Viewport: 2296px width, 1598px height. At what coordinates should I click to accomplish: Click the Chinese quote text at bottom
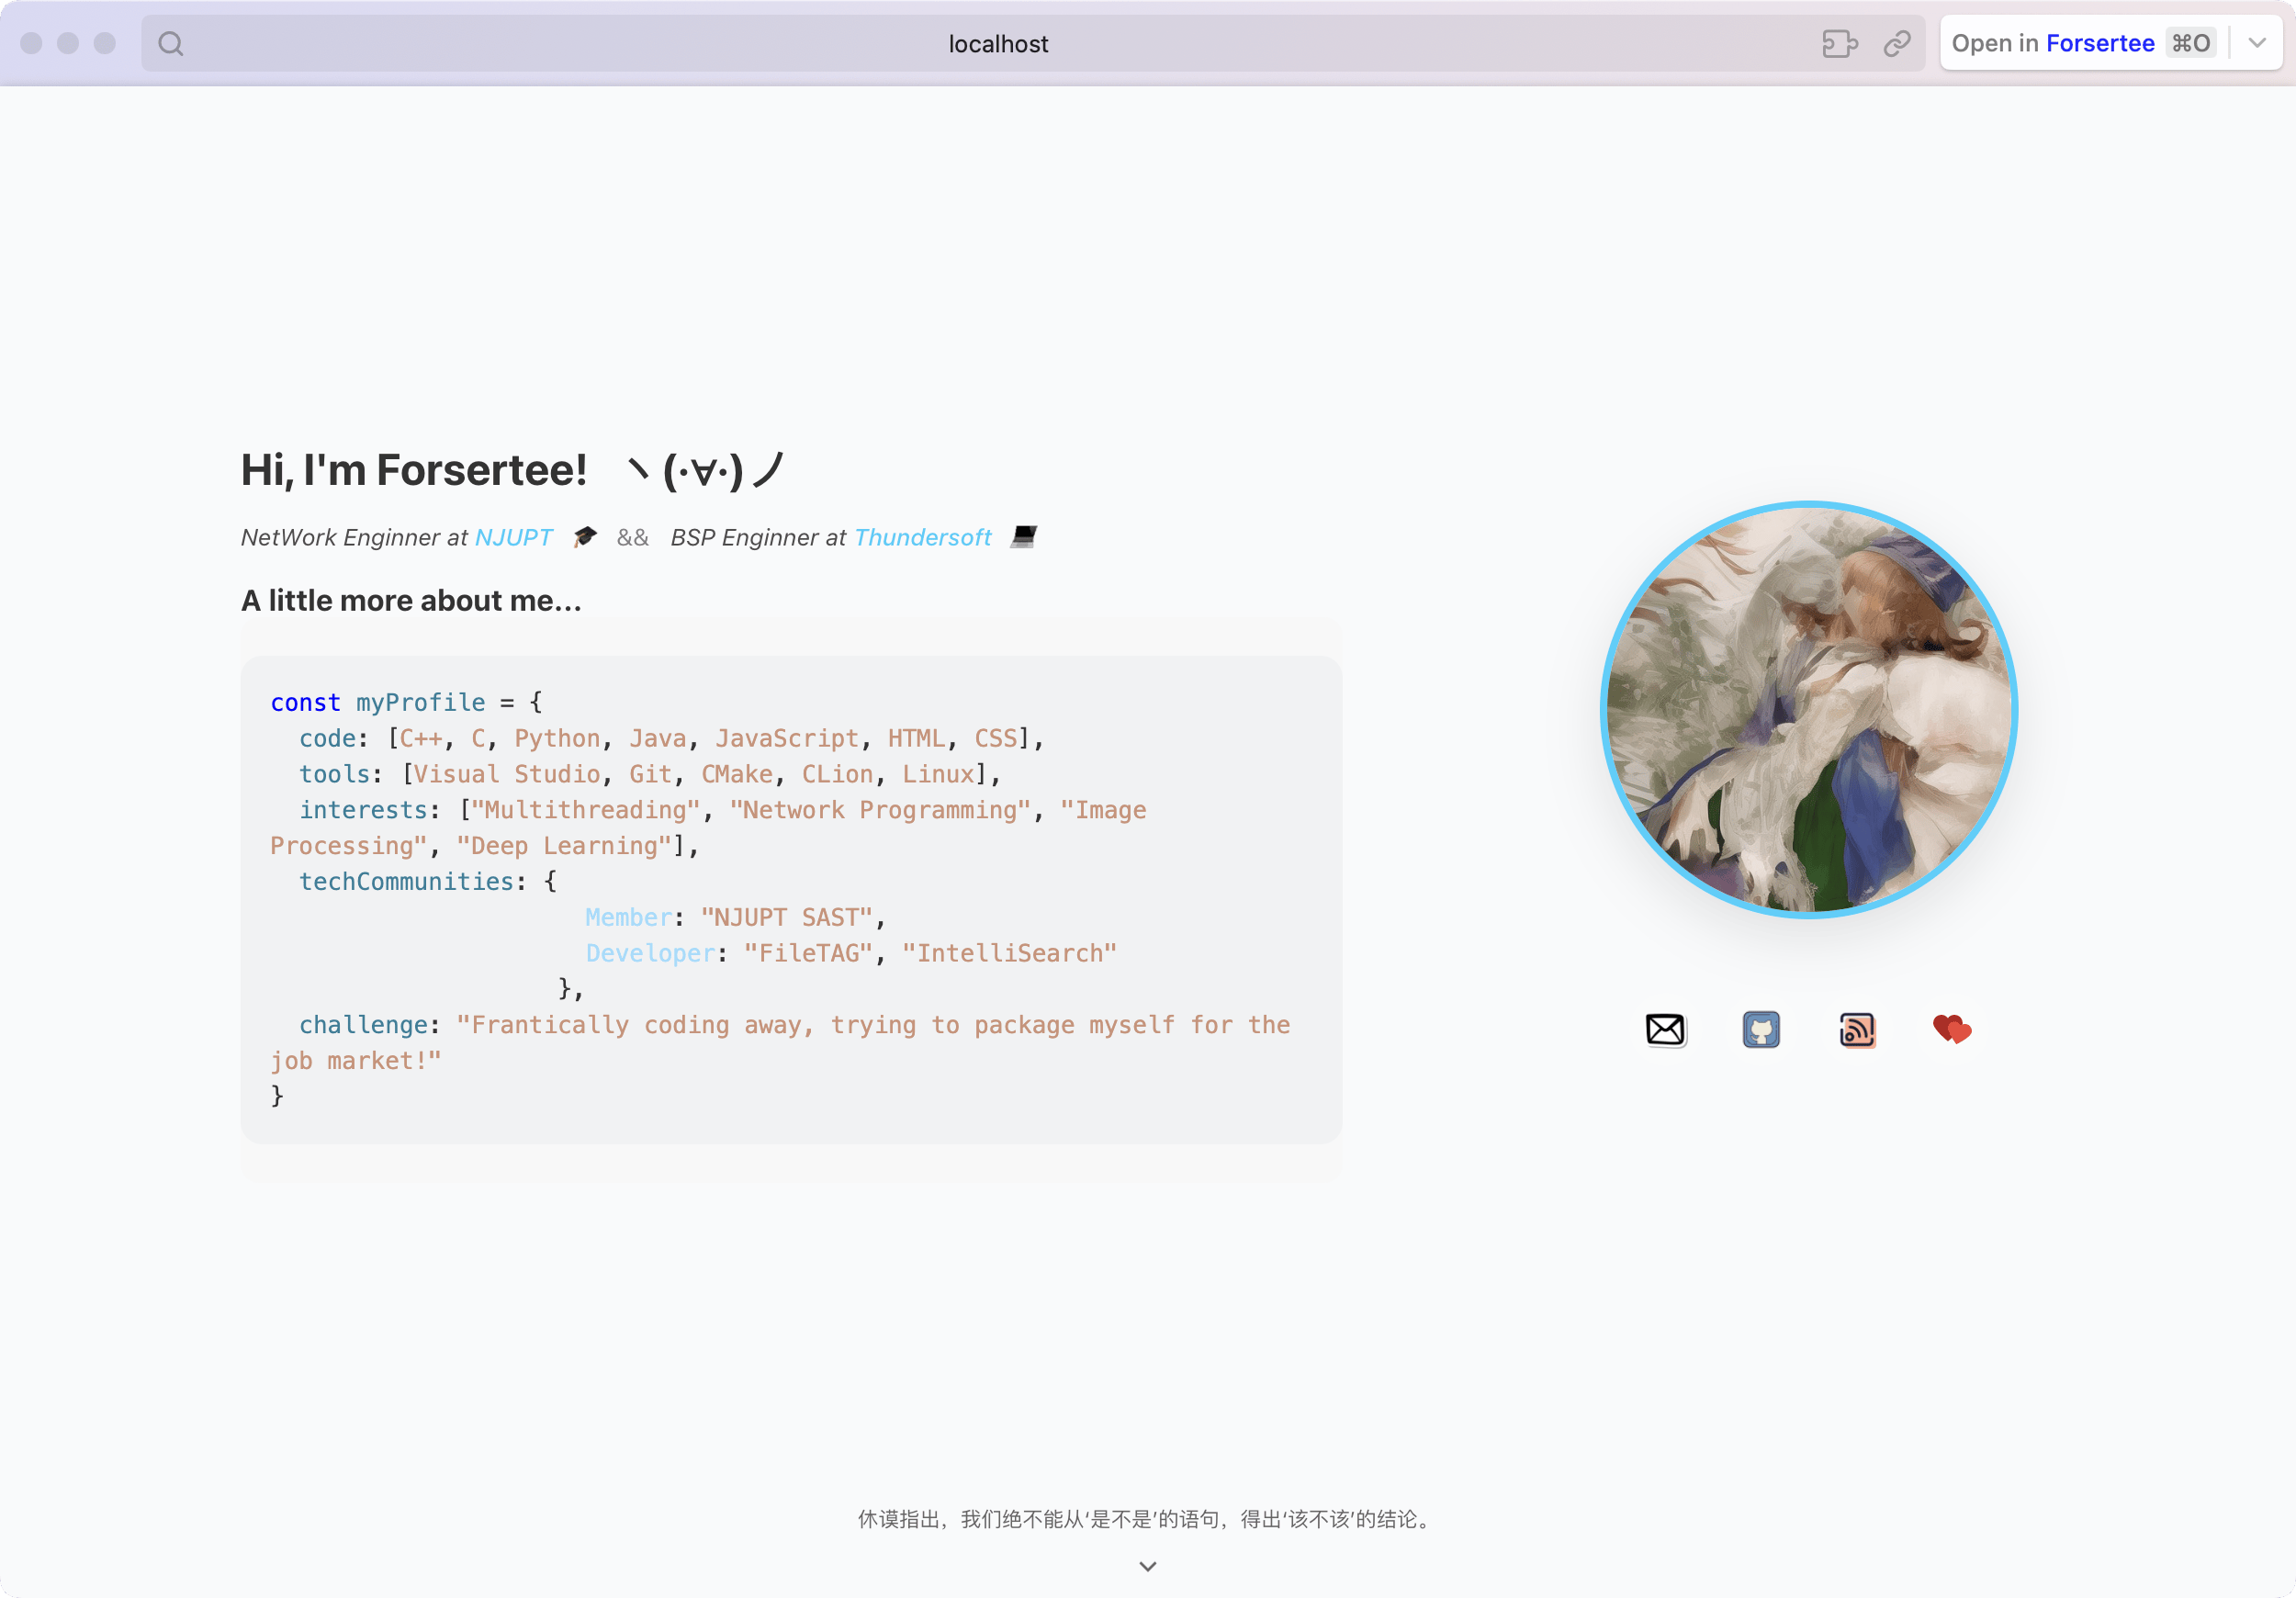coord(1148,1519)
